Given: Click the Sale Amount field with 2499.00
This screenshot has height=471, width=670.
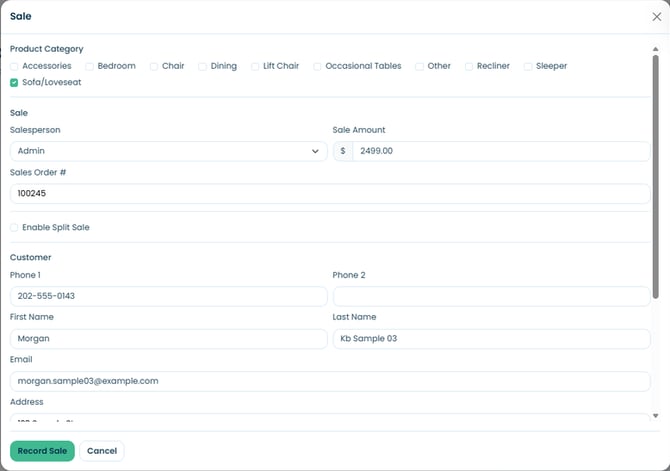Looking at the screenshot, I should (502, 151).
